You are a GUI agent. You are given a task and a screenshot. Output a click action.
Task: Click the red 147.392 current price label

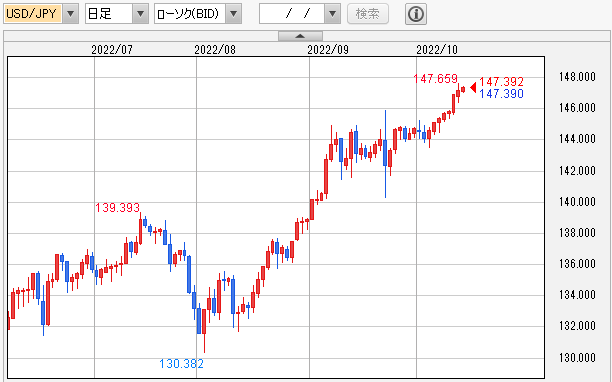click(x=501, y=82)
